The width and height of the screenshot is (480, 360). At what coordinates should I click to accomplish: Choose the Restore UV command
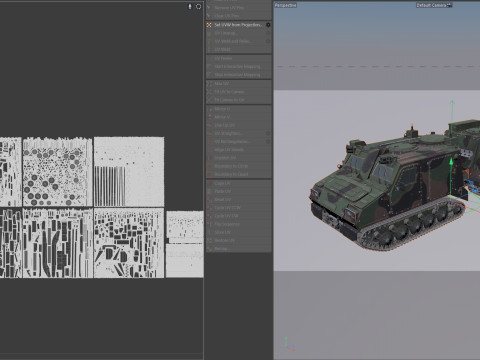coord(239,240)
